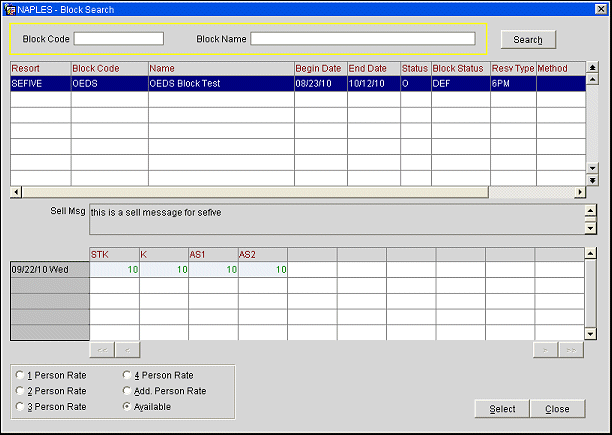The width and height of the screenshot is (612, 435).
Task: Click the Block Status column header
Action: tap(458, 68)
